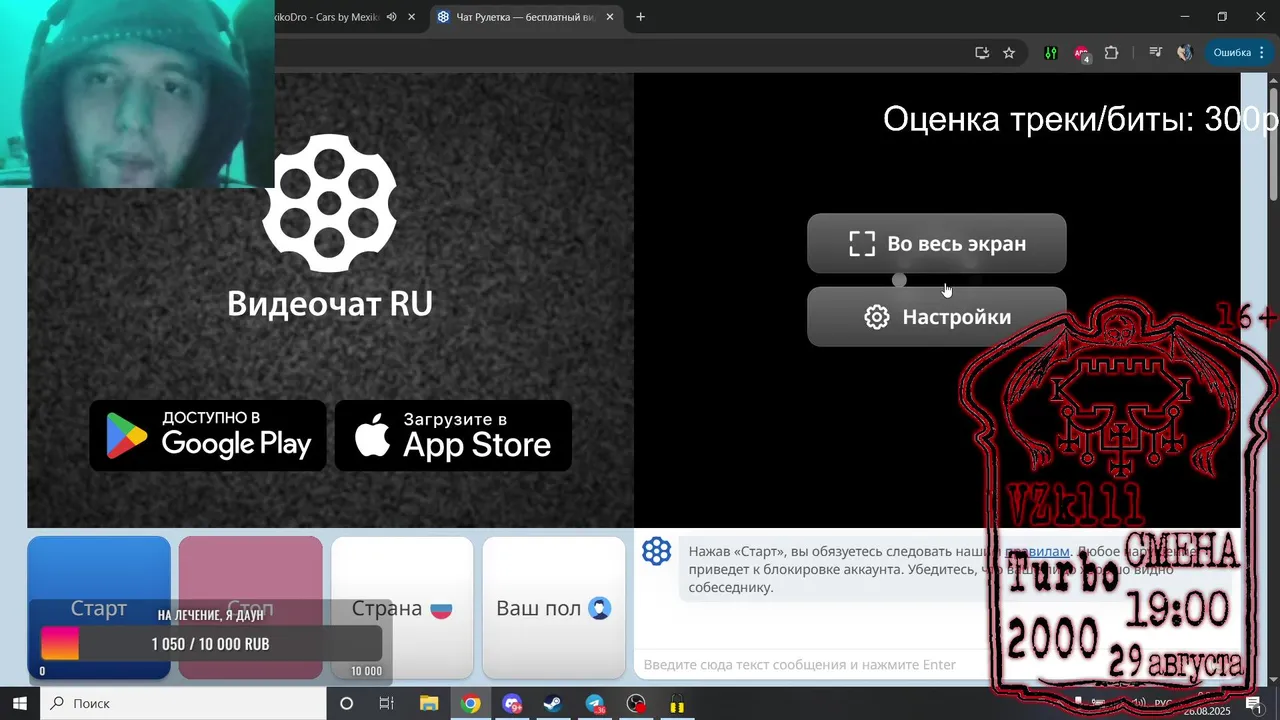Click the Ошибка error button
Viewport: 1280px width, 720px height.
[x=1232, y=53]
